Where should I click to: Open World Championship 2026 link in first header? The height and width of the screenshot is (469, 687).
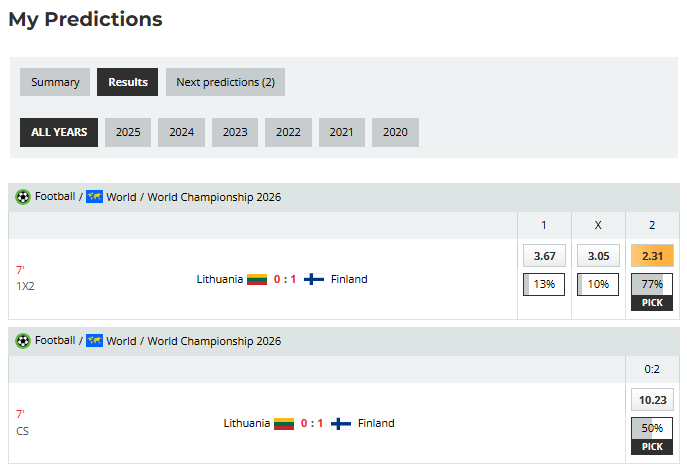click(214, 197)
